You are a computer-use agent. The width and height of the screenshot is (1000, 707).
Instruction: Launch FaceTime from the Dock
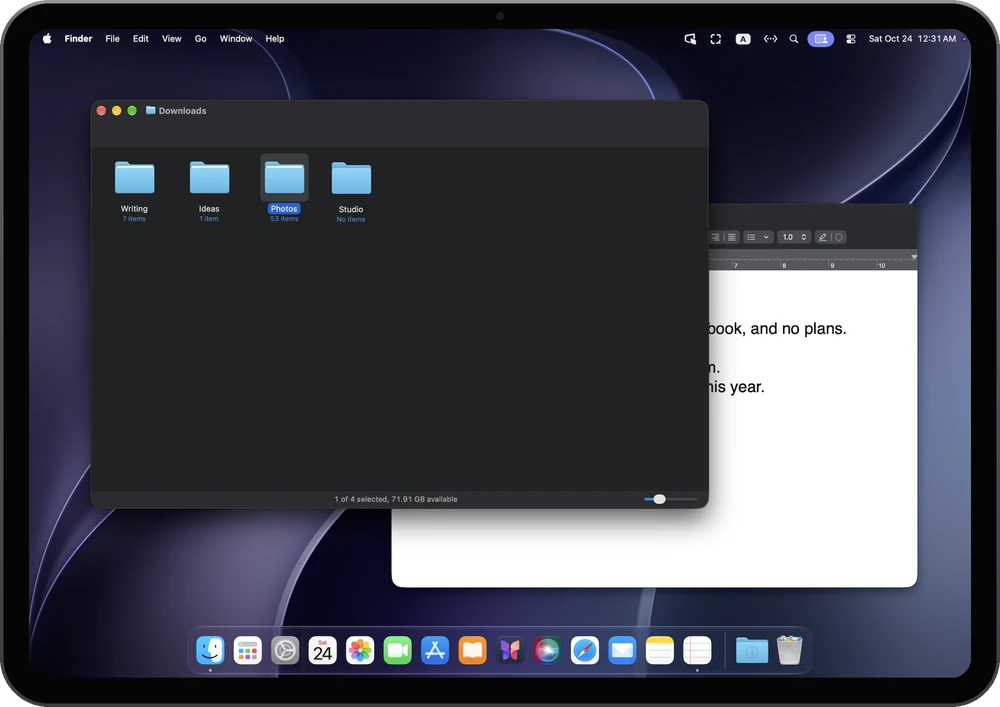[397, 650]
